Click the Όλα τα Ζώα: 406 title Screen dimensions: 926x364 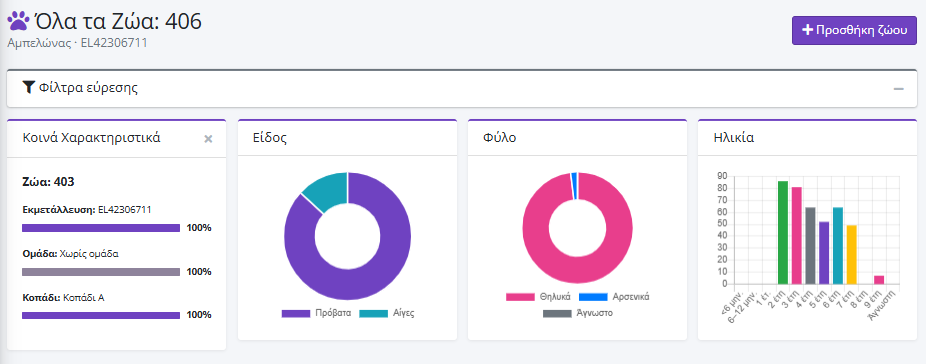[x=118, y=21]
